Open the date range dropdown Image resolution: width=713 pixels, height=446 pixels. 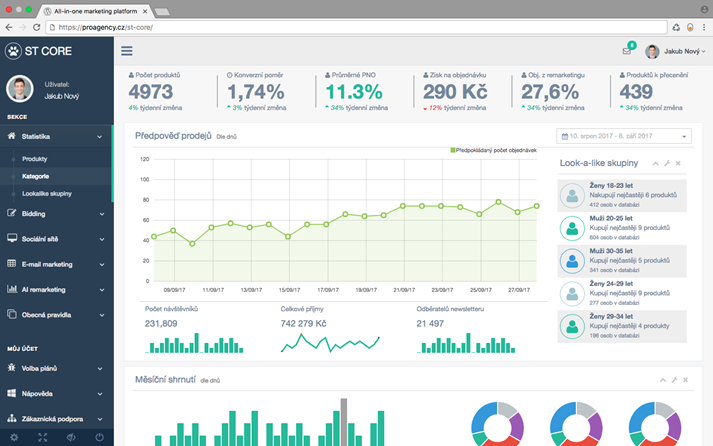point(623,136)
